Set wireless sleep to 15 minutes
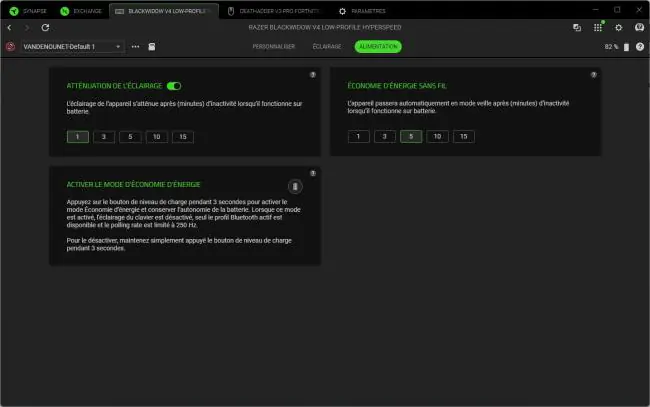650x407 pixels. point(464,136)
